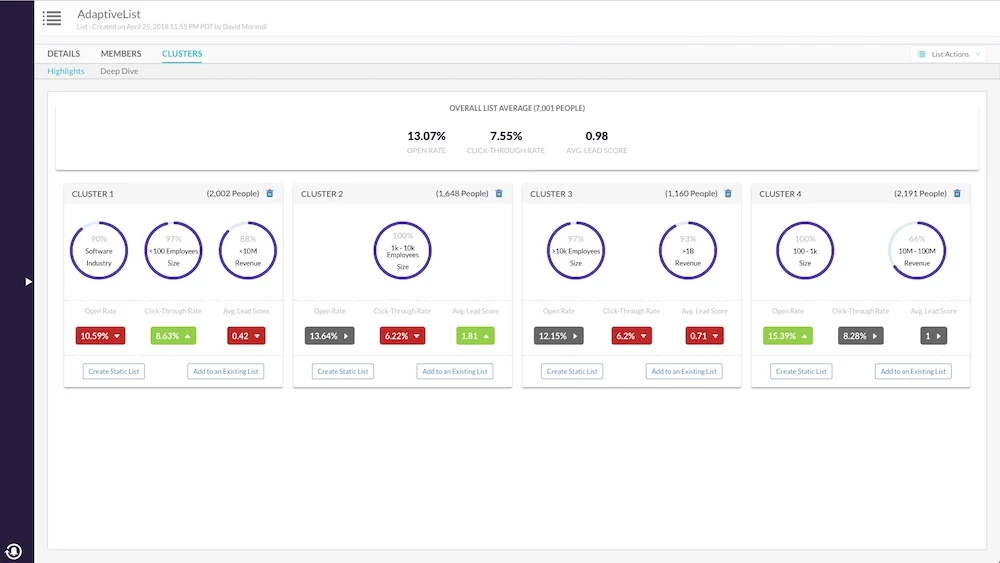Viewport: 1000px width, 563px height.
Task: Click Create Static List in Cluster 2
Action: click(x=342, y=371)
